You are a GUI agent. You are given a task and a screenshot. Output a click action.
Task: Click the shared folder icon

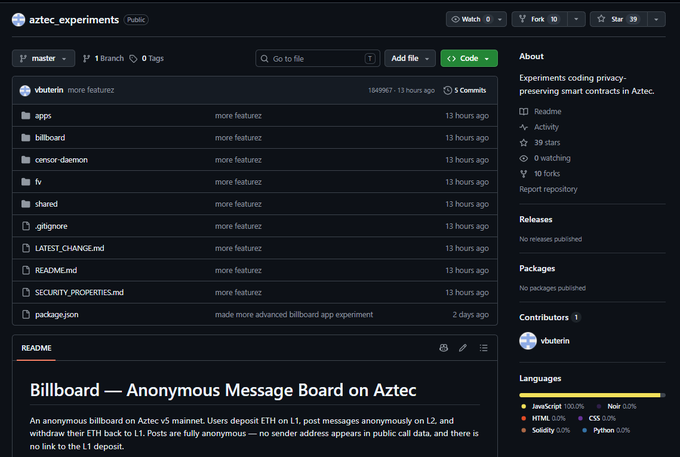26,204
